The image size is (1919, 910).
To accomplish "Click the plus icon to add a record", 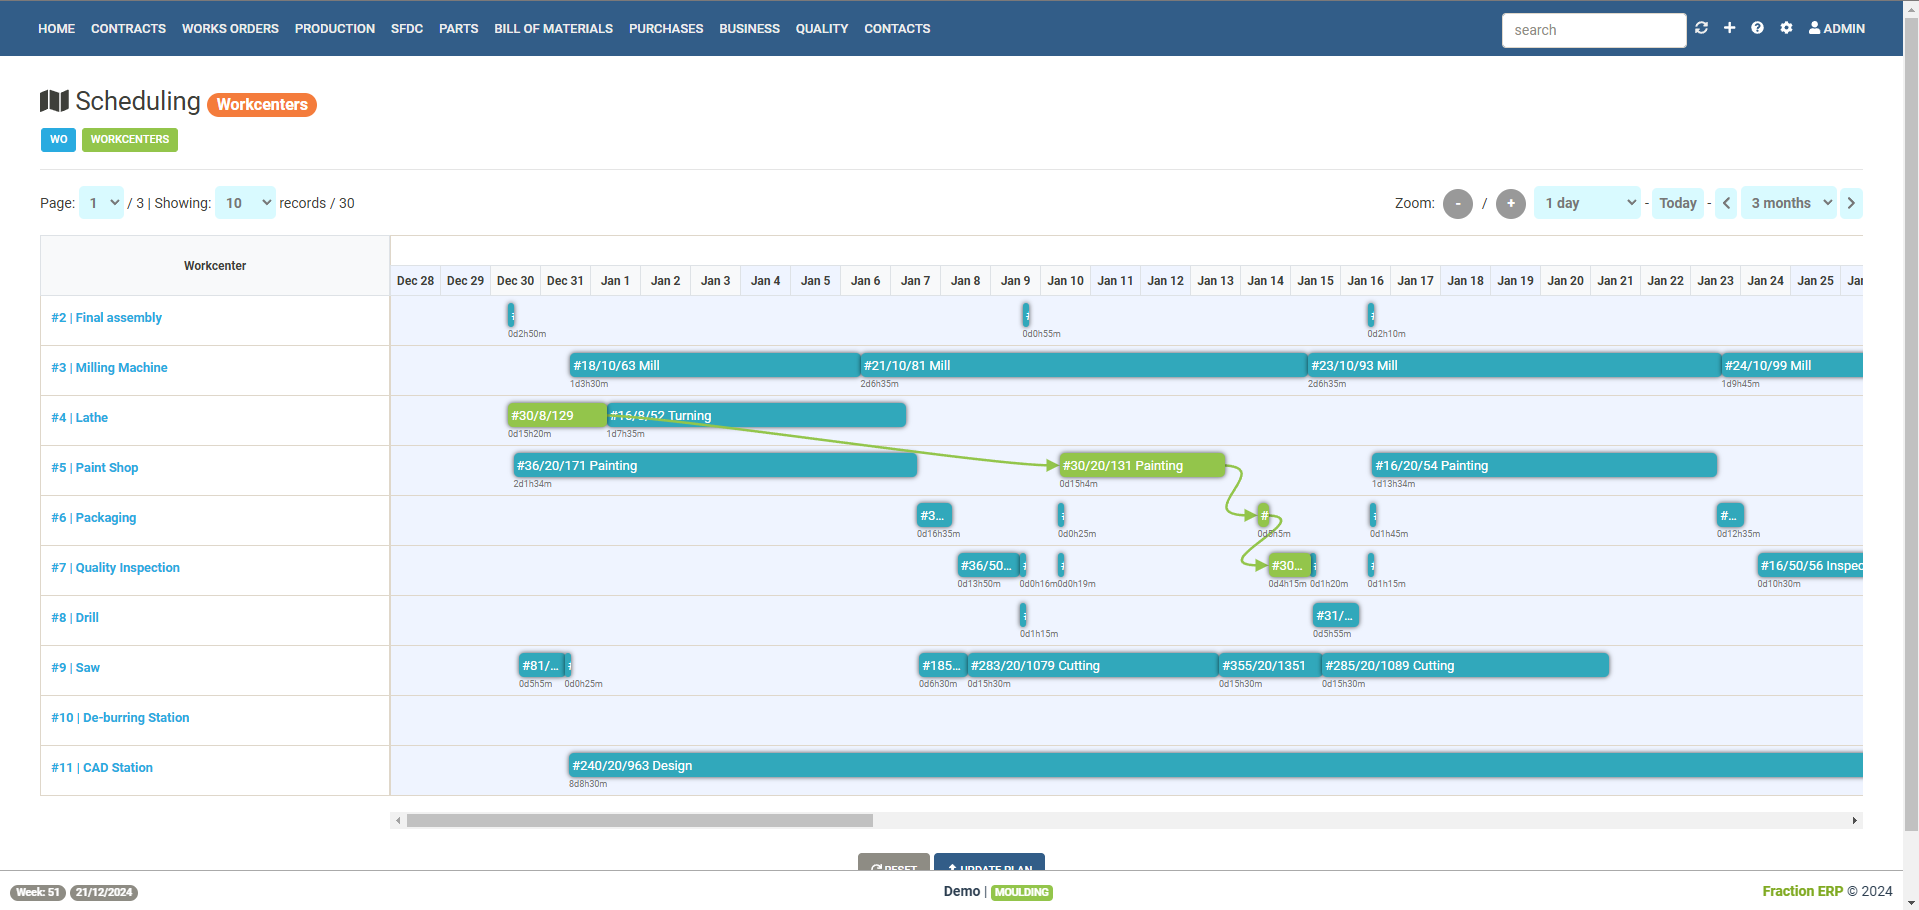I will 1729,28.
